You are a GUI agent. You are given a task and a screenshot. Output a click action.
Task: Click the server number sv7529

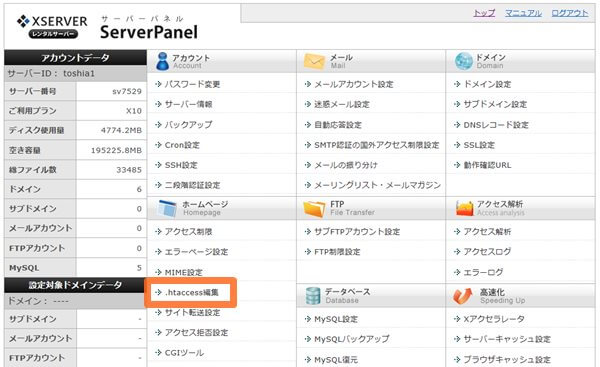click(x=127, y=92)
